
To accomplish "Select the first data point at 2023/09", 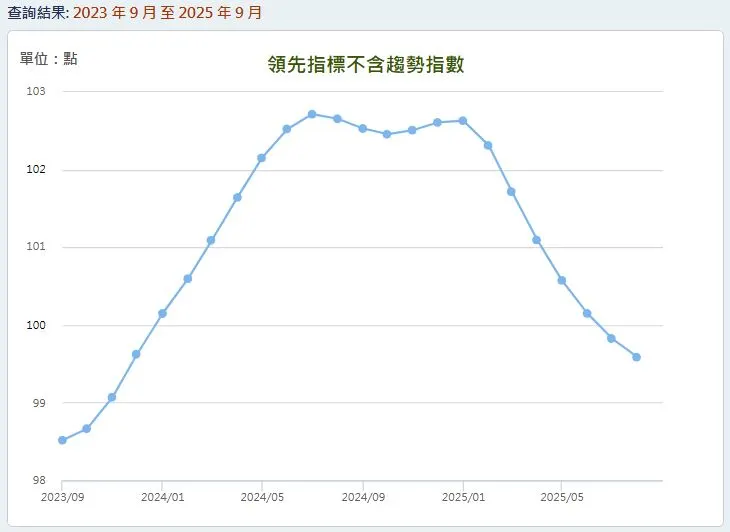I will click(x=62, y=440).
